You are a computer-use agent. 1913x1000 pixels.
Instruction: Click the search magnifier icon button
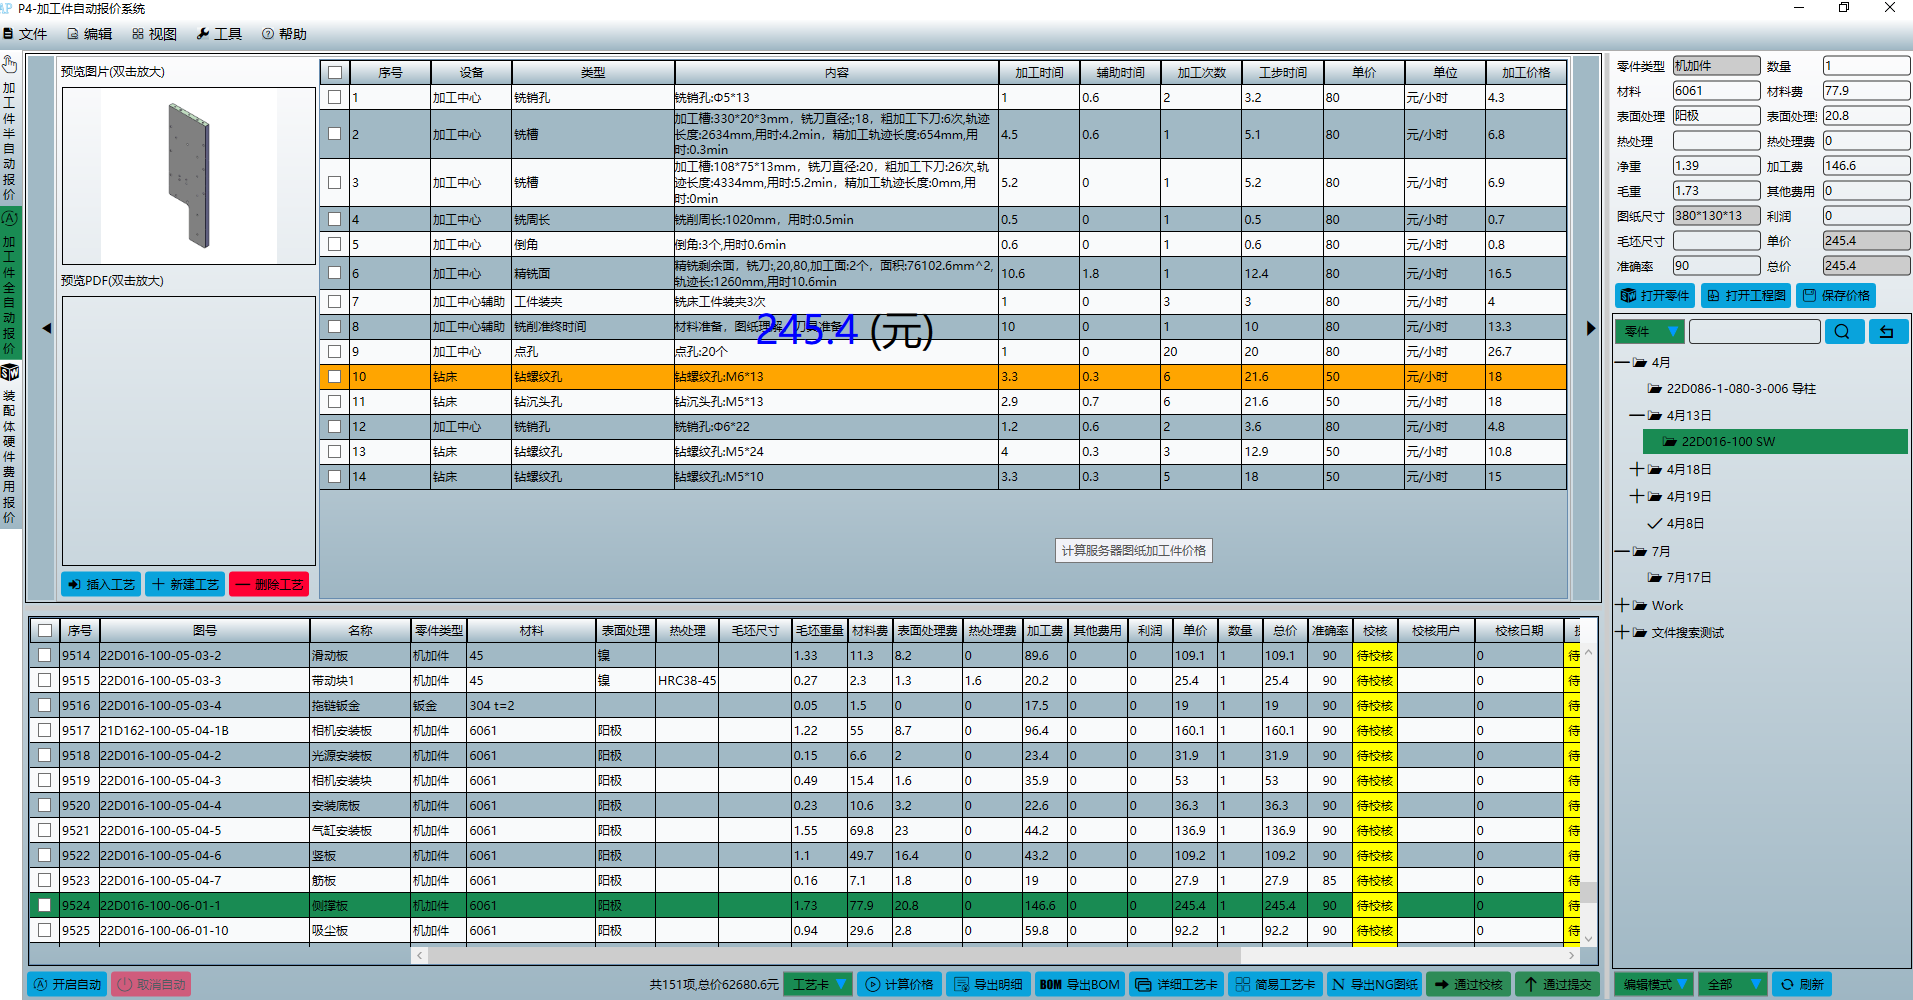click(1843, 332)
